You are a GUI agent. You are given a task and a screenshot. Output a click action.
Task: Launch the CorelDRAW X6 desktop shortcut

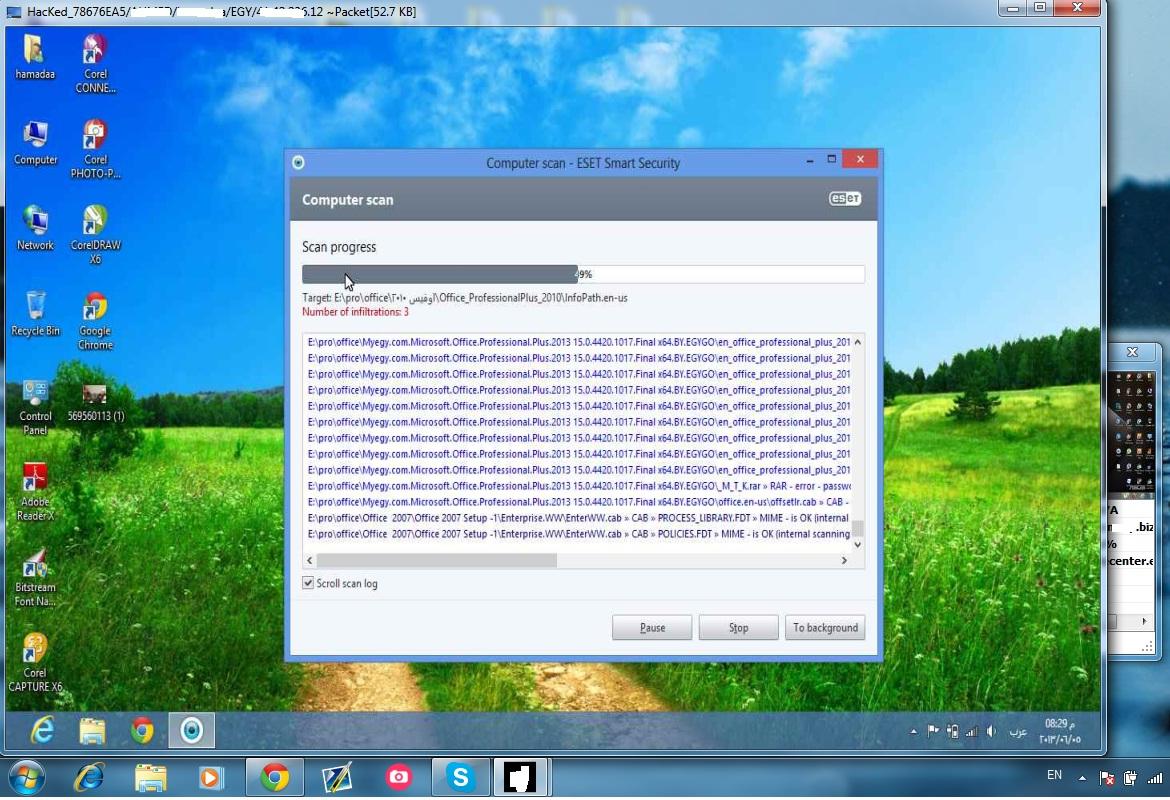(x=95, y=235)
